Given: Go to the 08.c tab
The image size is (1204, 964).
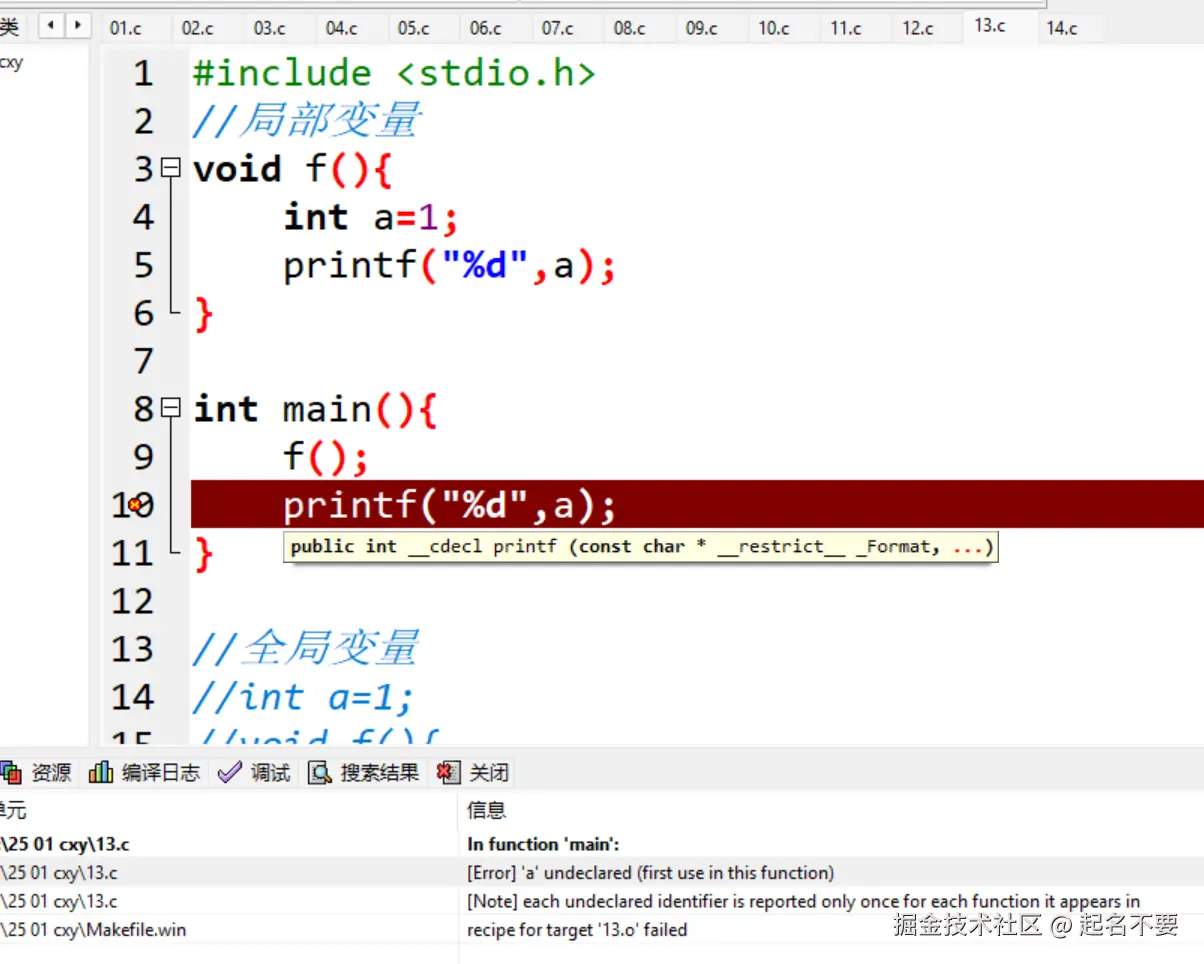Looking at the screenshot, I should tap(630, 28).
